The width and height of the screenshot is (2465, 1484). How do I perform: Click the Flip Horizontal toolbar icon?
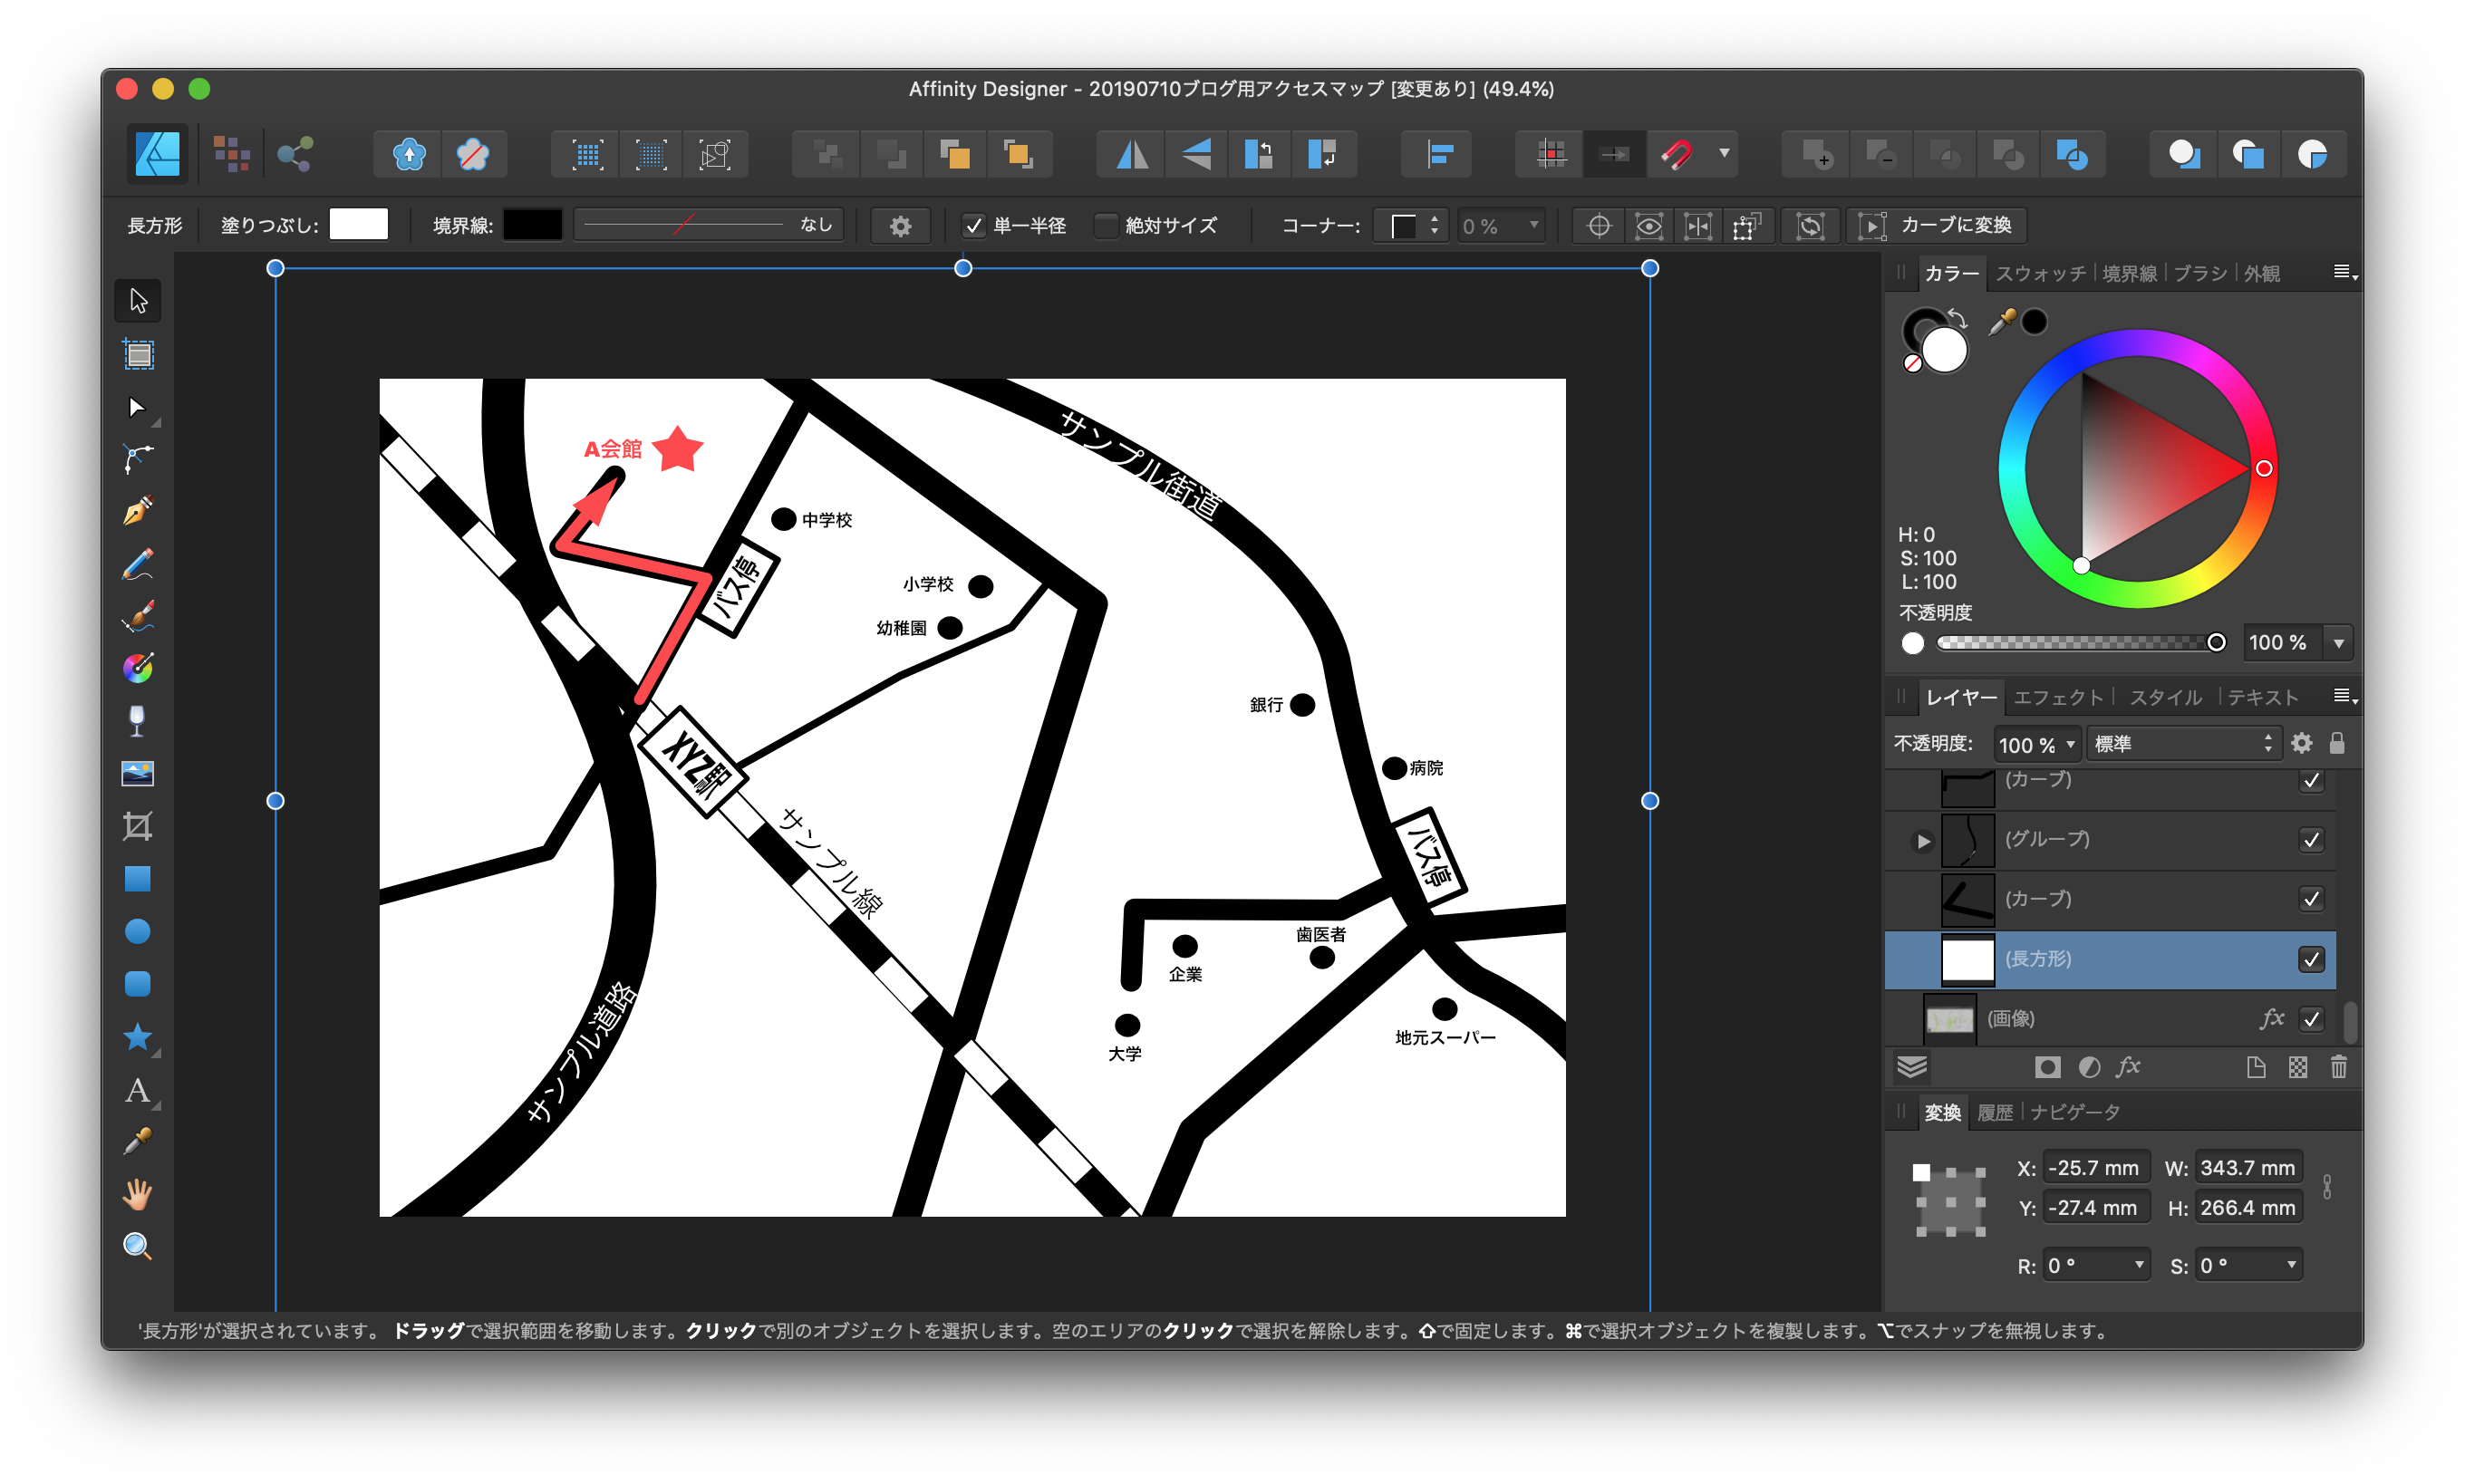click(1132, 155)
